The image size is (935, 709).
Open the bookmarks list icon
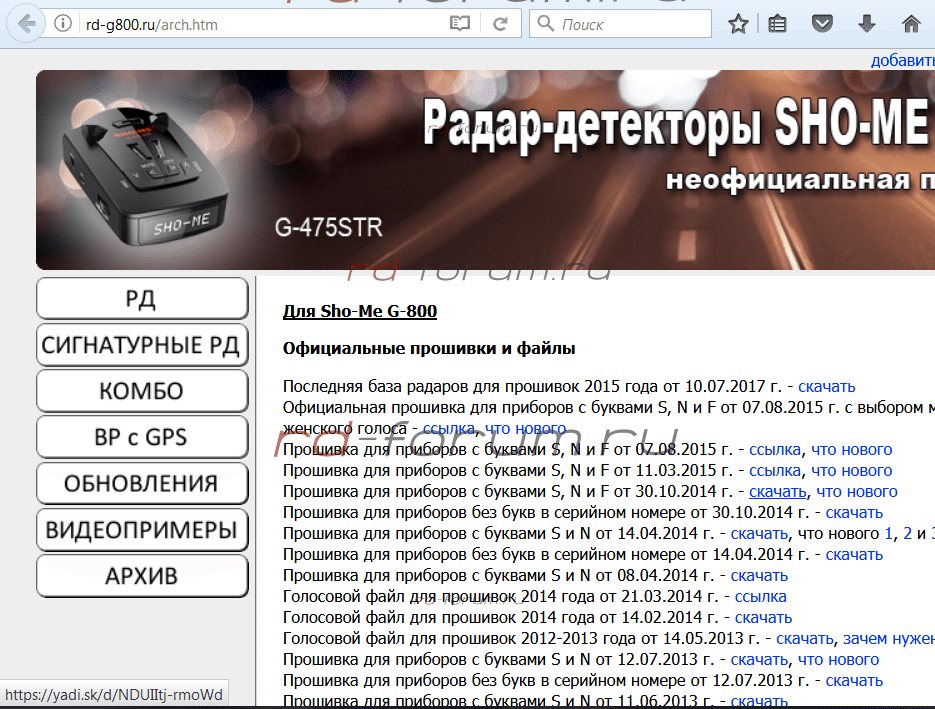pos(777,24)
